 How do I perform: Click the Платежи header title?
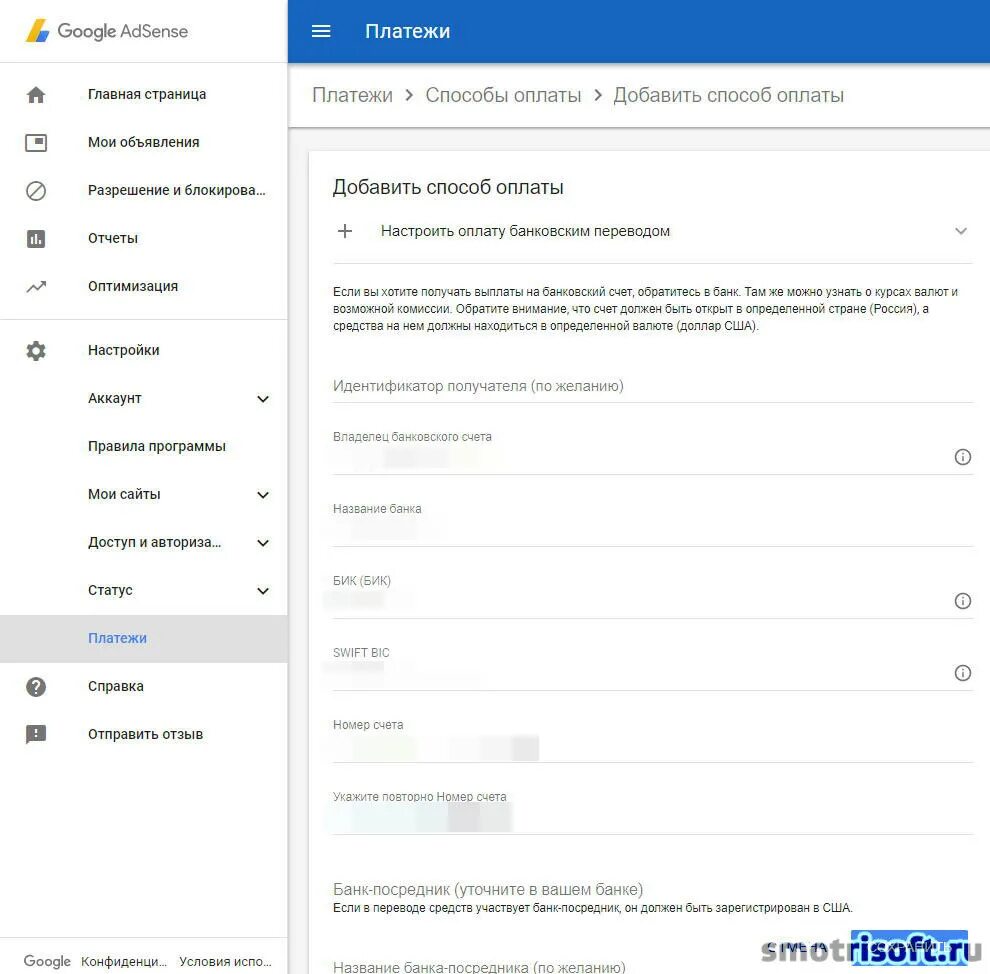pos(407,31)
